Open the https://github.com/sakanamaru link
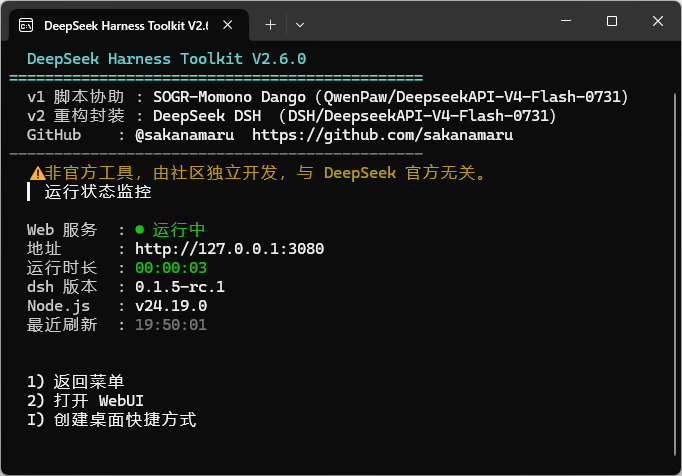 383,135
